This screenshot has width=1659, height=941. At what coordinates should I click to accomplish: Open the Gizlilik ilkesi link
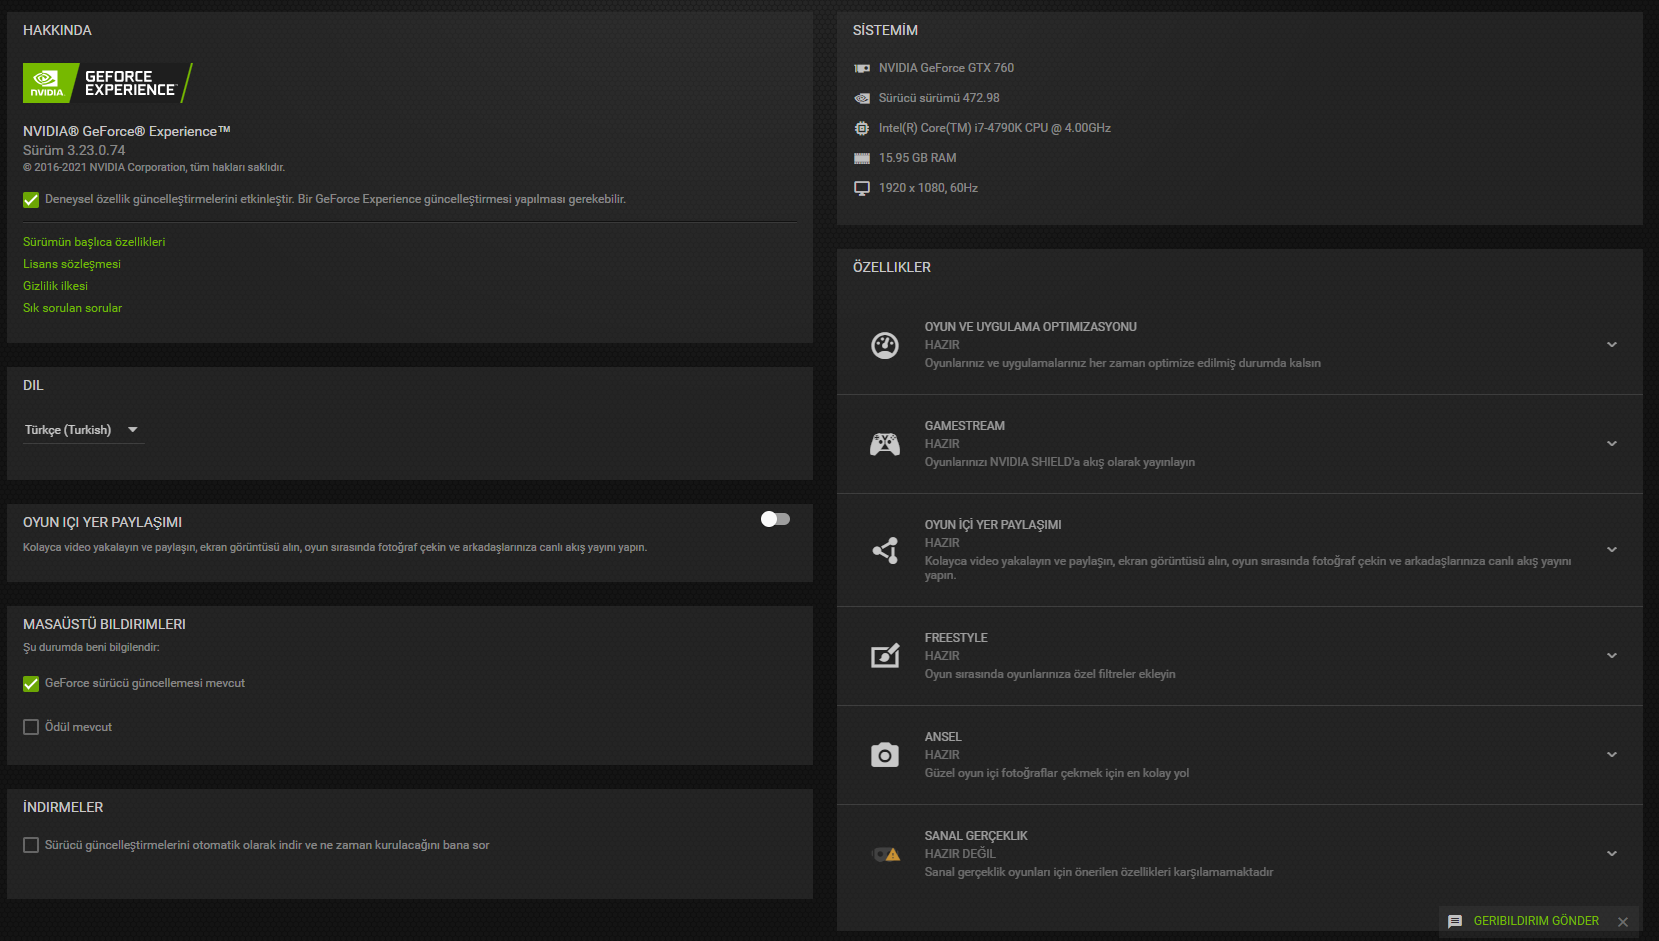click(55, 286)
